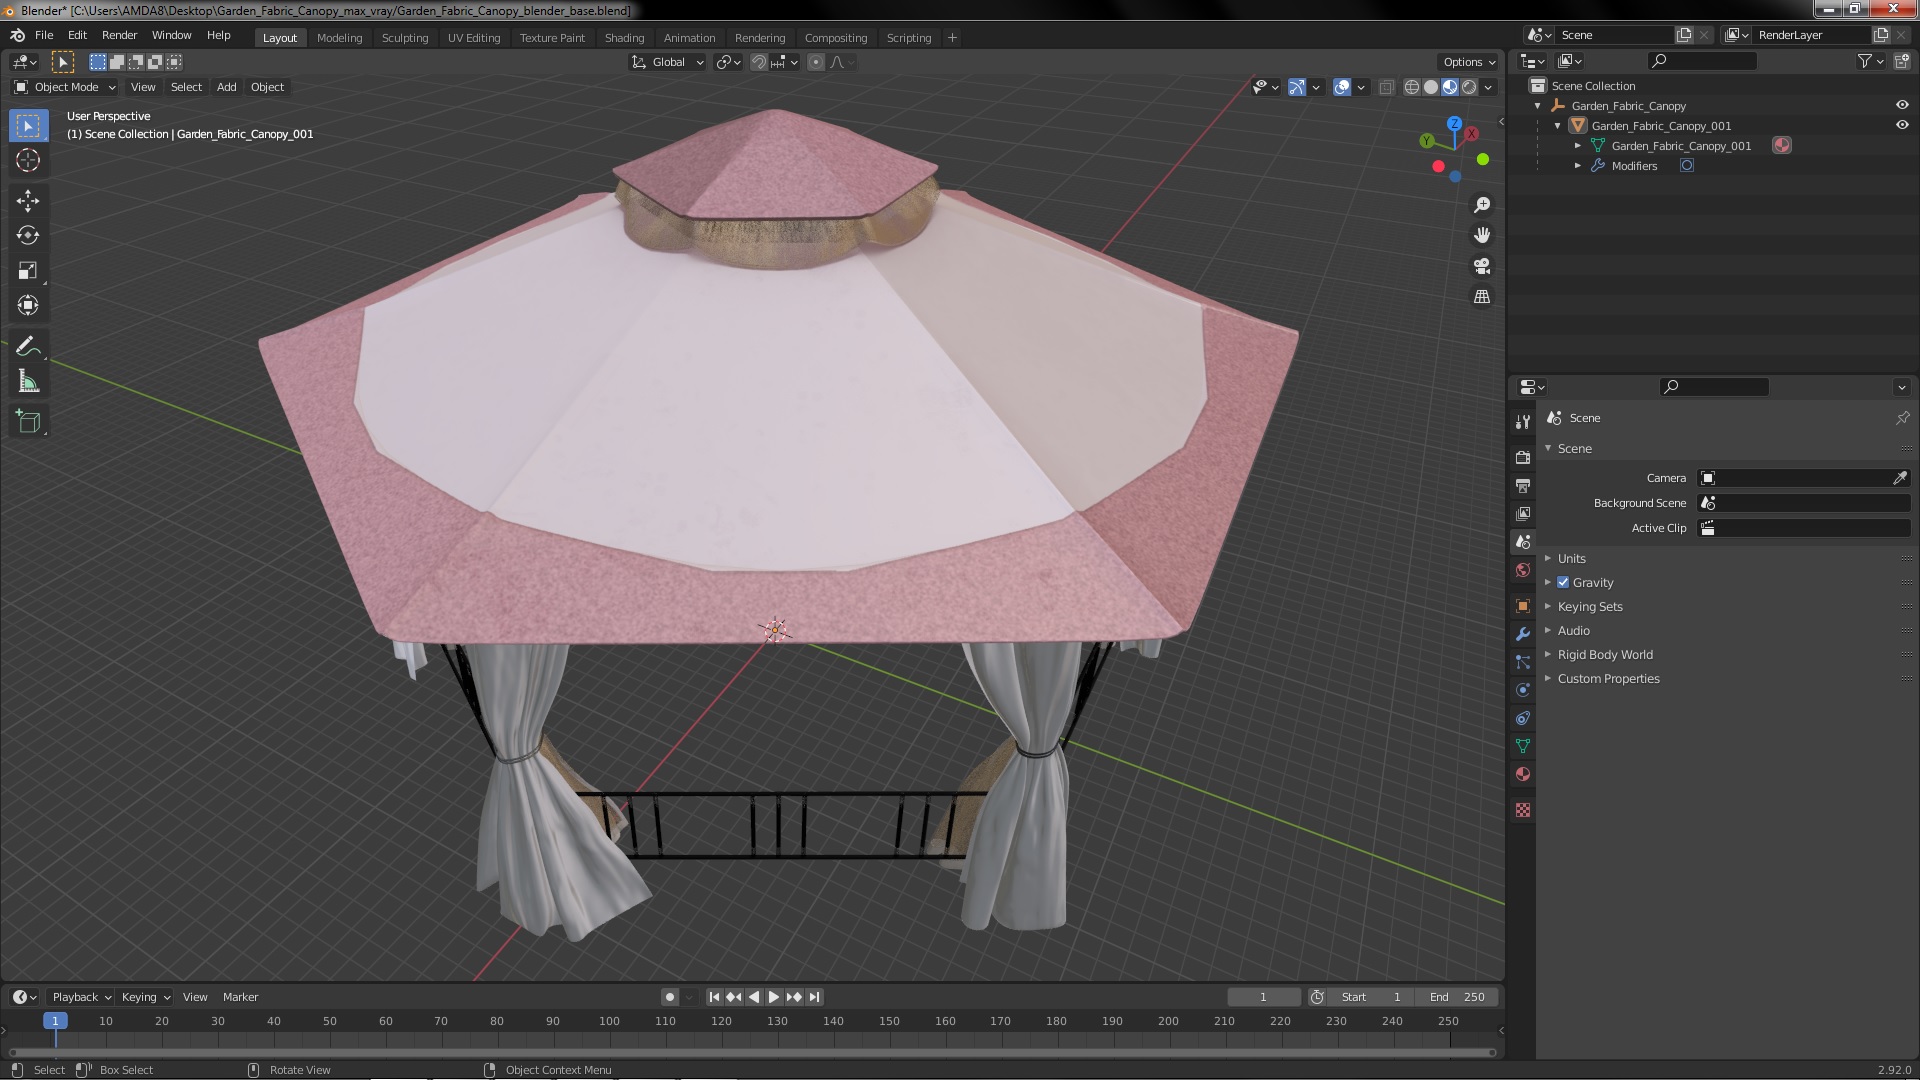Hide Garden_Fabric_Canopy collection with eye icon
This screenshot has height=1080, width=1920.
tap(1901, 105)
